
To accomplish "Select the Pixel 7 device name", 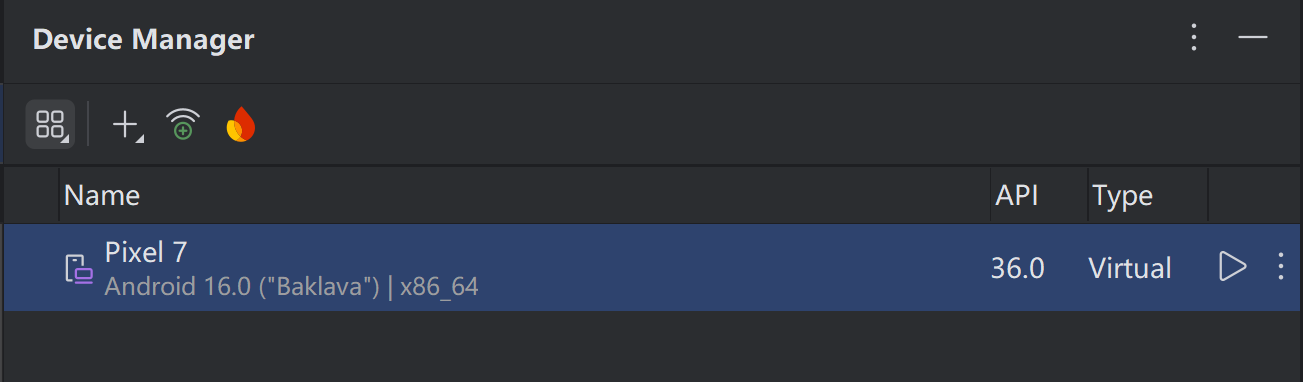I will point(146,251).
